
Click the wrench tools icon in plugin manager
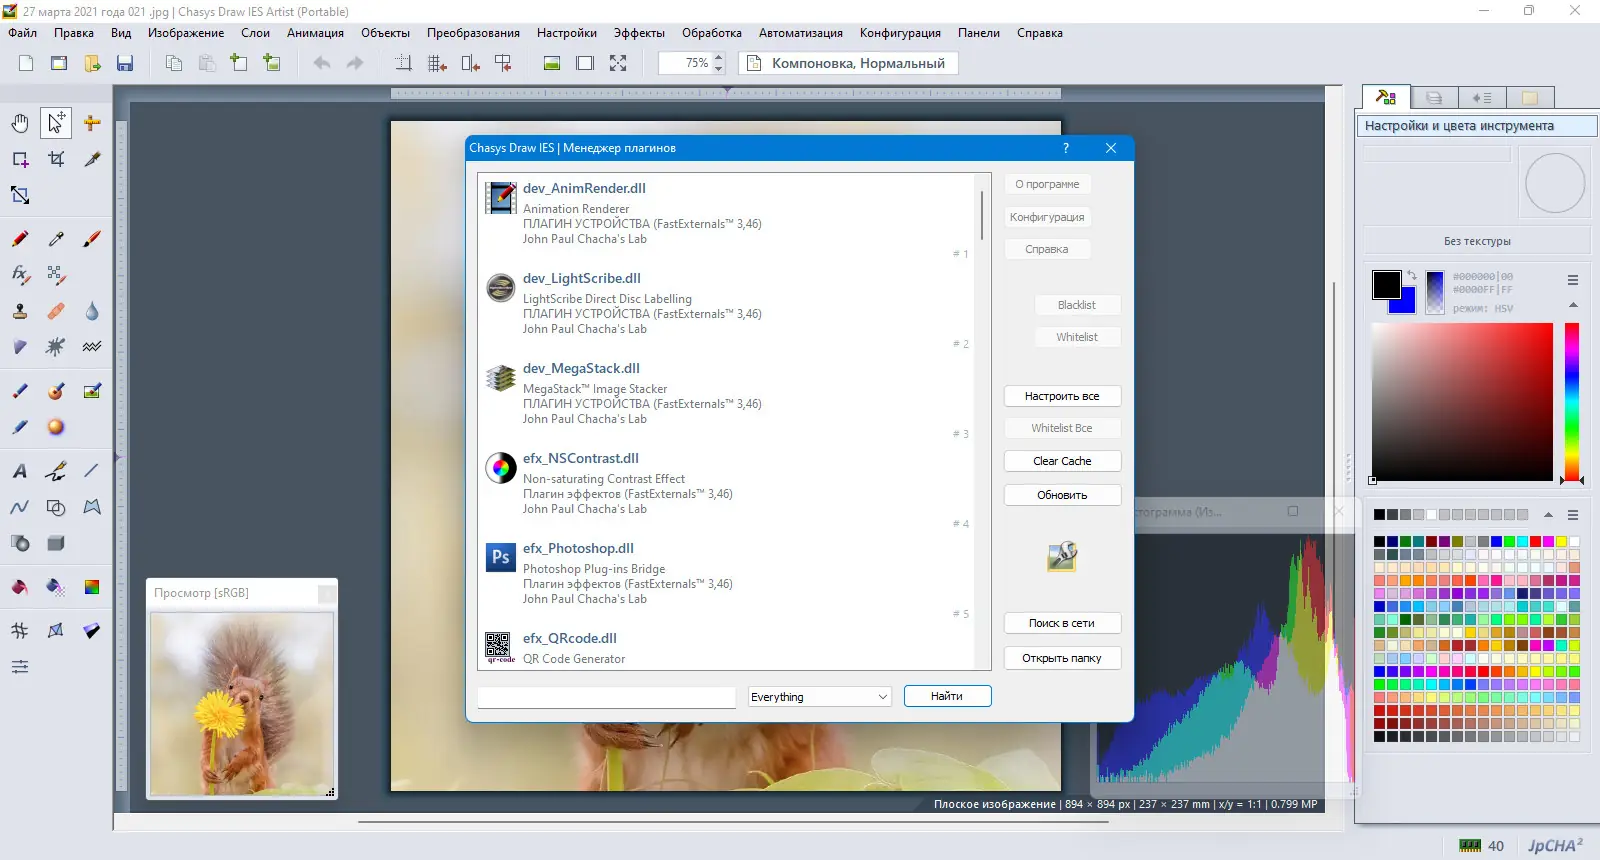coord(1062,556)
